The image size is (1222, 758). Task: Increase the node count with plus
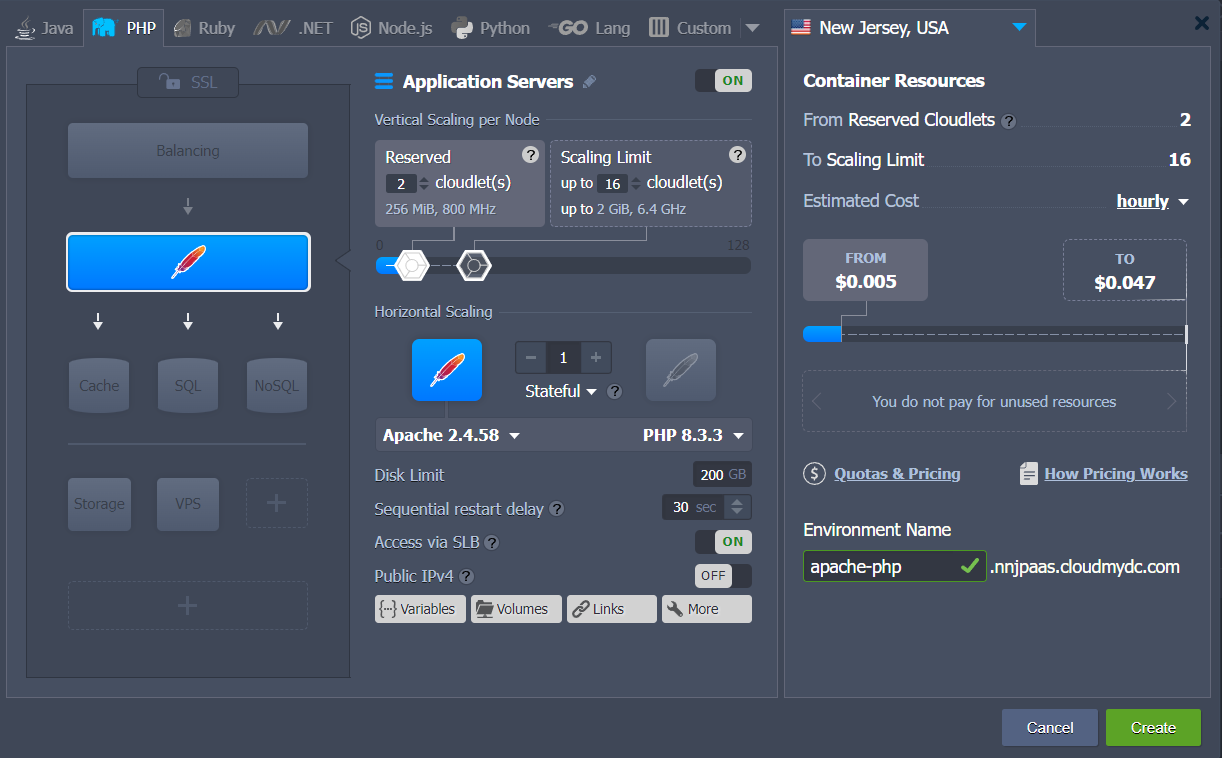(596, 358)
